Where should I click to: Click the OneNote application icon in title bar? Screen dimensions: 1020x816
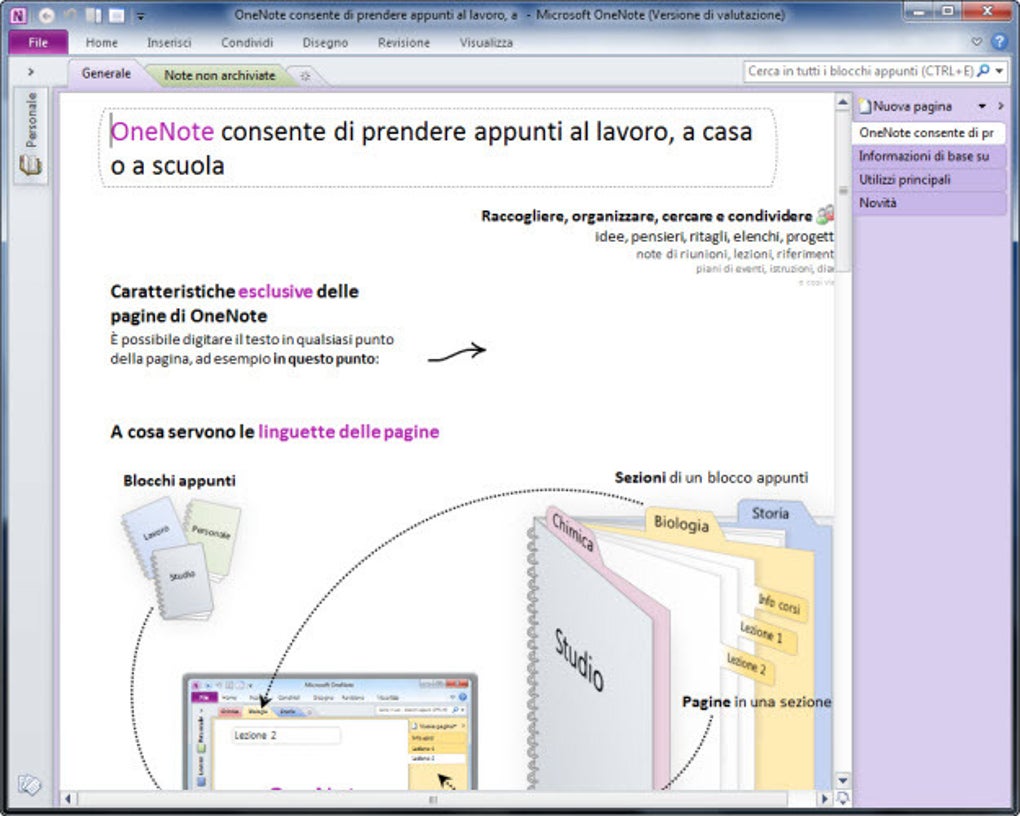pyautogui.click(x=18, y=14)
